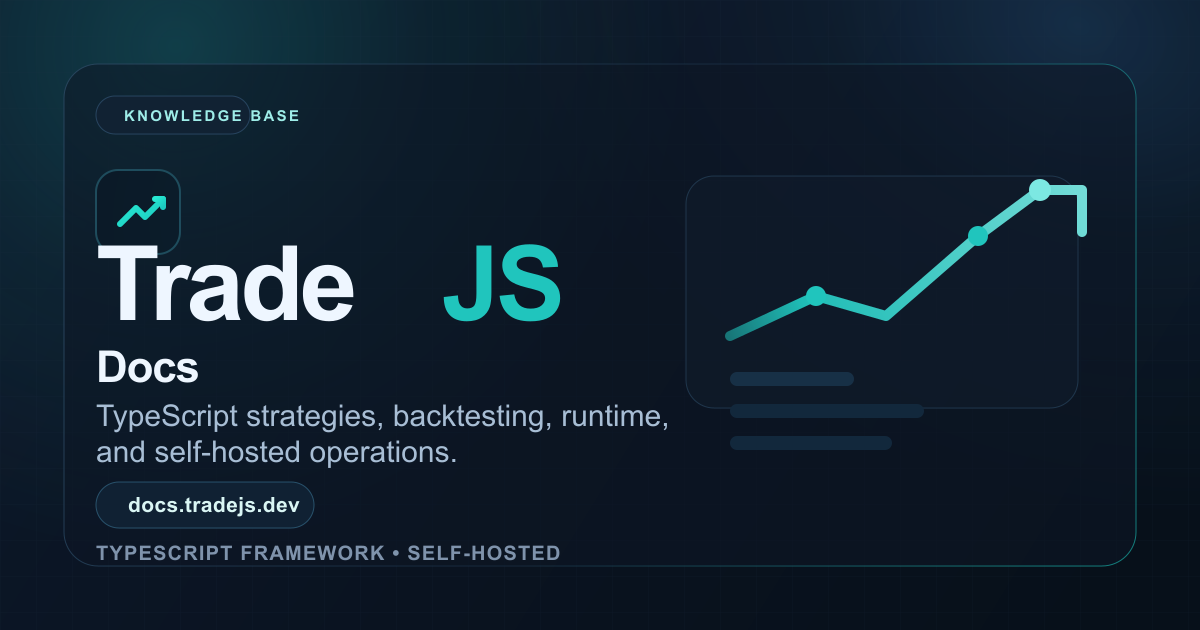This screenshot has width=1200, height=630.
Task: Click the trending-up arrow logo icon
Action: click(138, 211)
